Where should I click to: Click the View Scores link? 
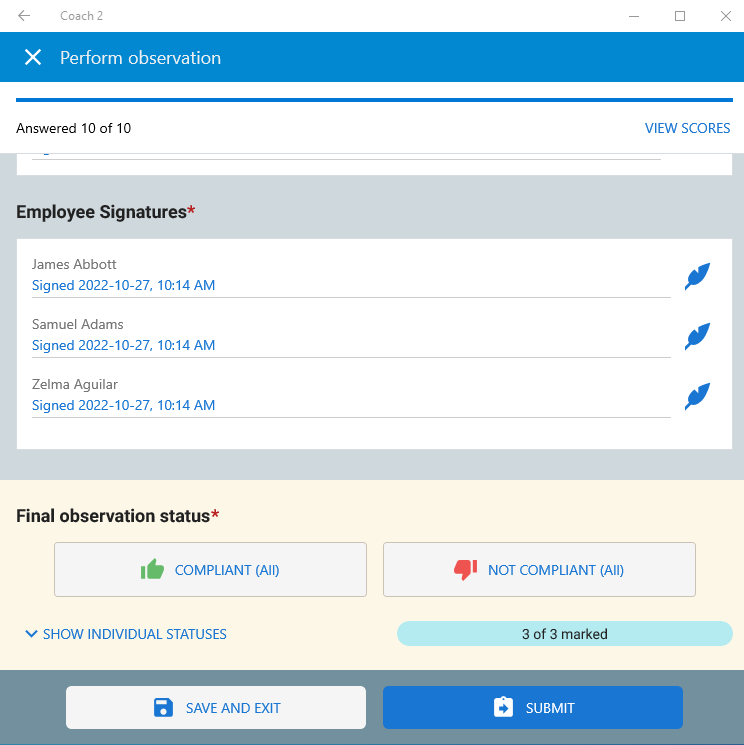(x=687, y=128)
